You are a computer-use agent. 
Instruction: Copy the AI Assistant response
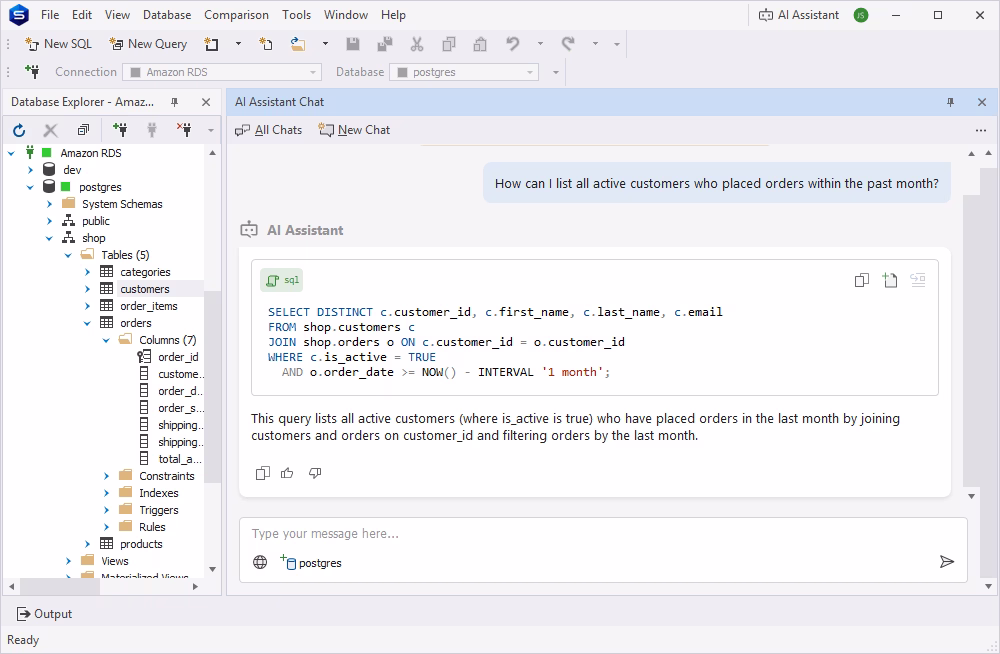click(x=263, y=473)
